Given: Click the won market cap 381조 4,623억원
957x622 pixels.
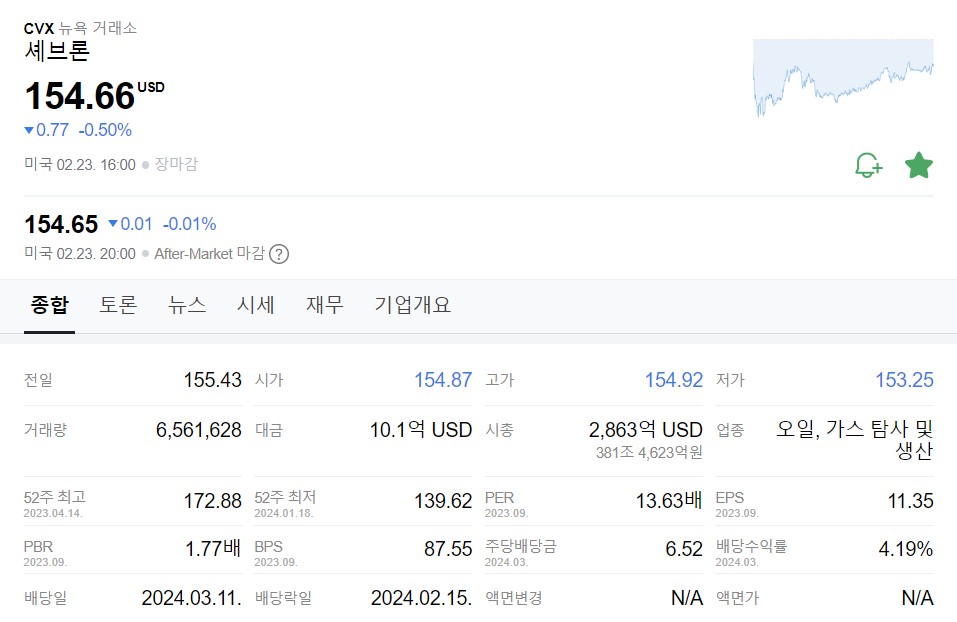Looking at the screenshot, I should point(649,452).
